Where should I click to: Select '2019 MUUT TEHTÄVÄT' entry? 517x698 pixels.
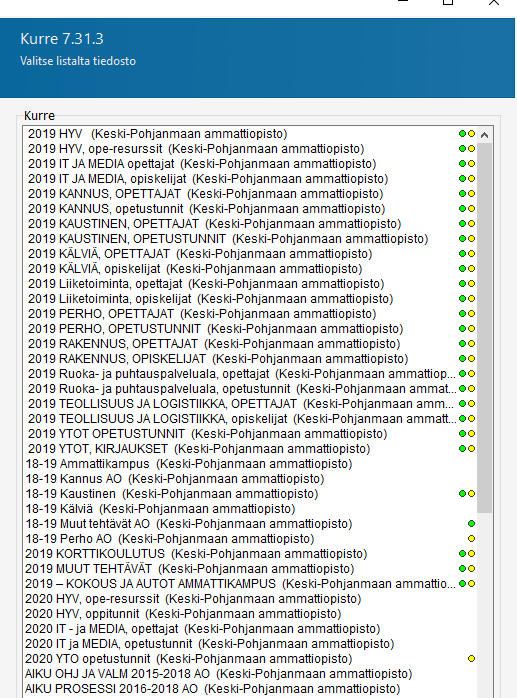tap(250, 568)
